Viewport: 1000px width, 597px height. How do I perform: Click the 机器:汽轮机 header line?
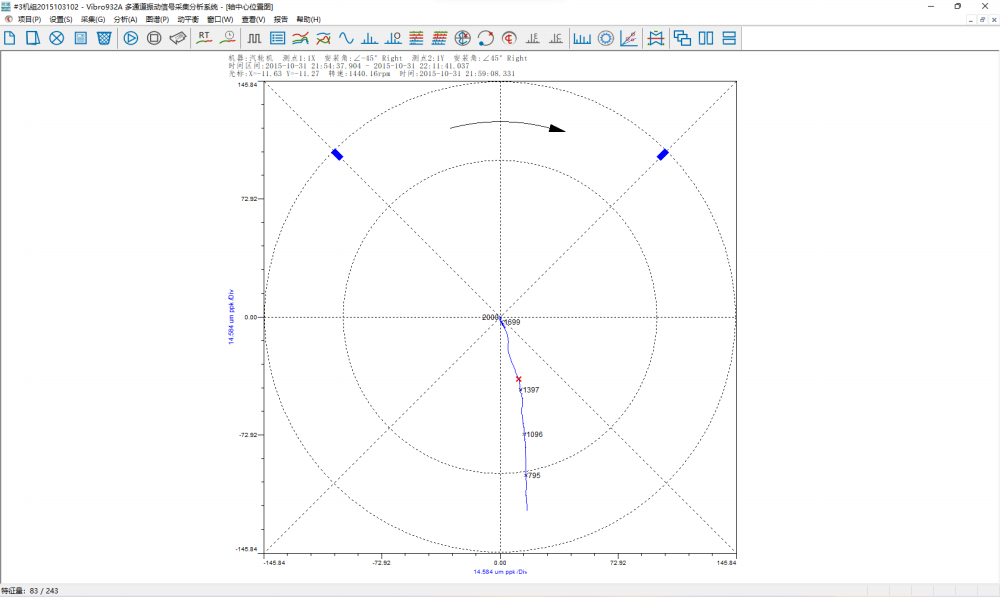click(x=378, y=58)
